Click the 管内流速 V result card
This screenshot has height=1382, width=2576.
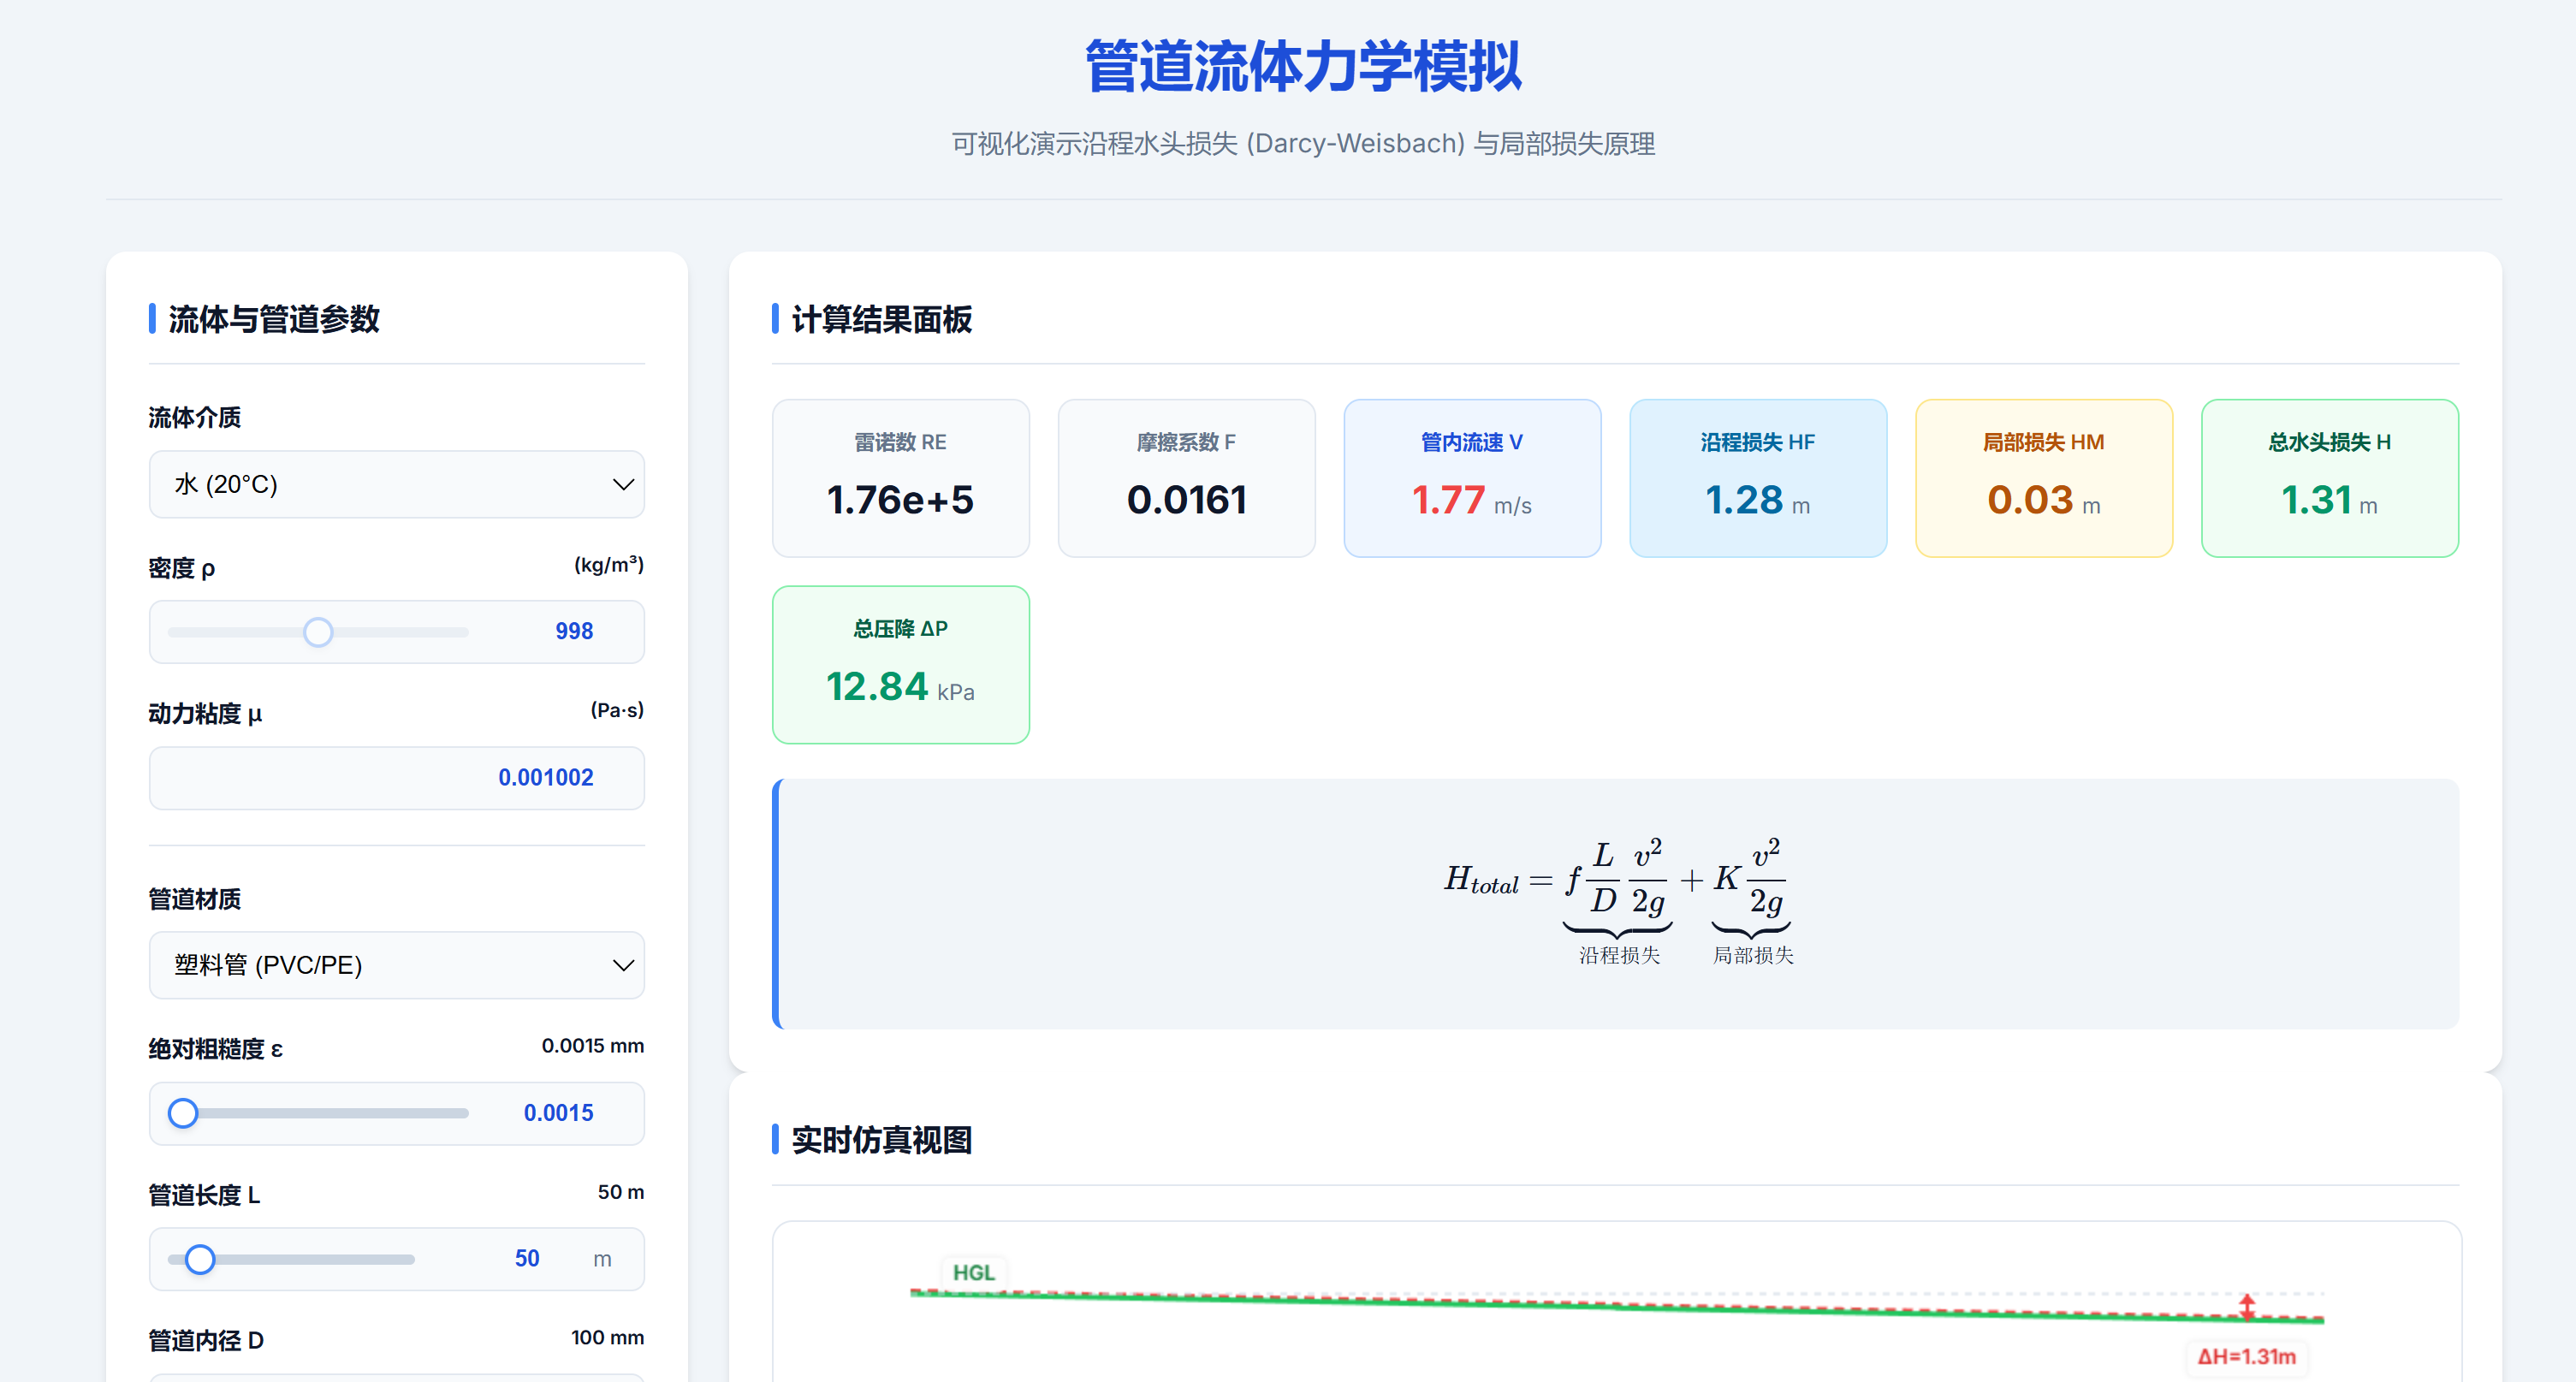(1471, 478)
